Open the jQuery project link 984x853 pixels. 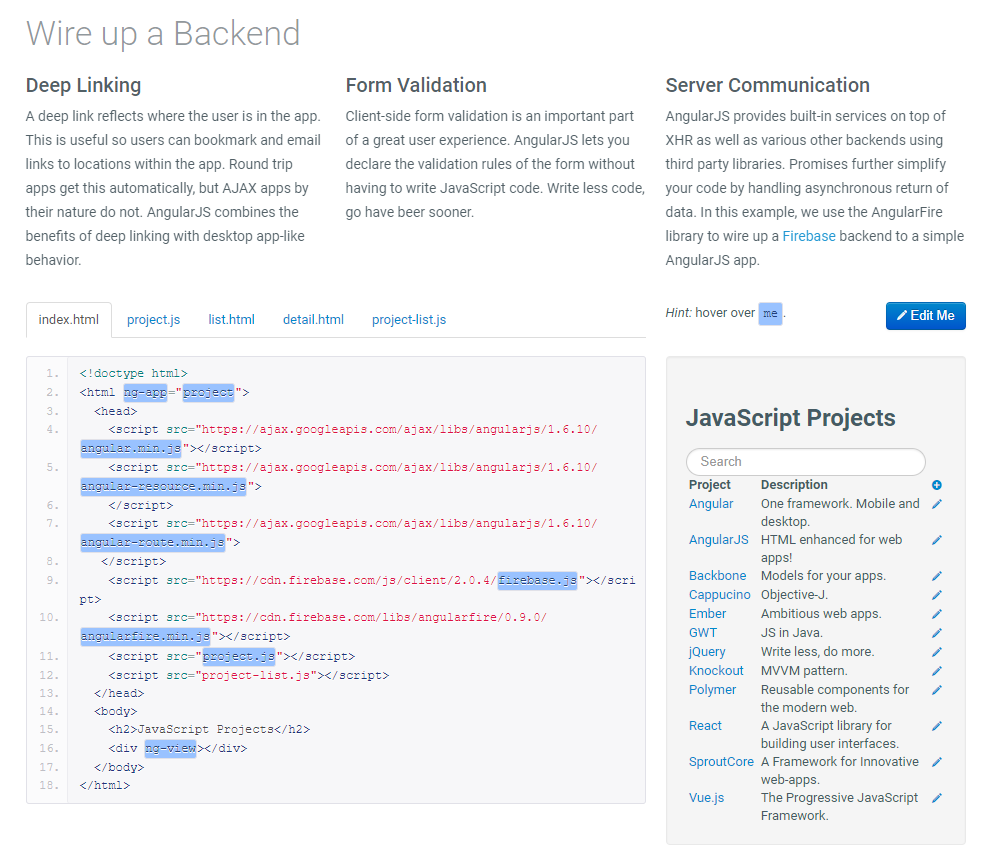tap(707, 652)
